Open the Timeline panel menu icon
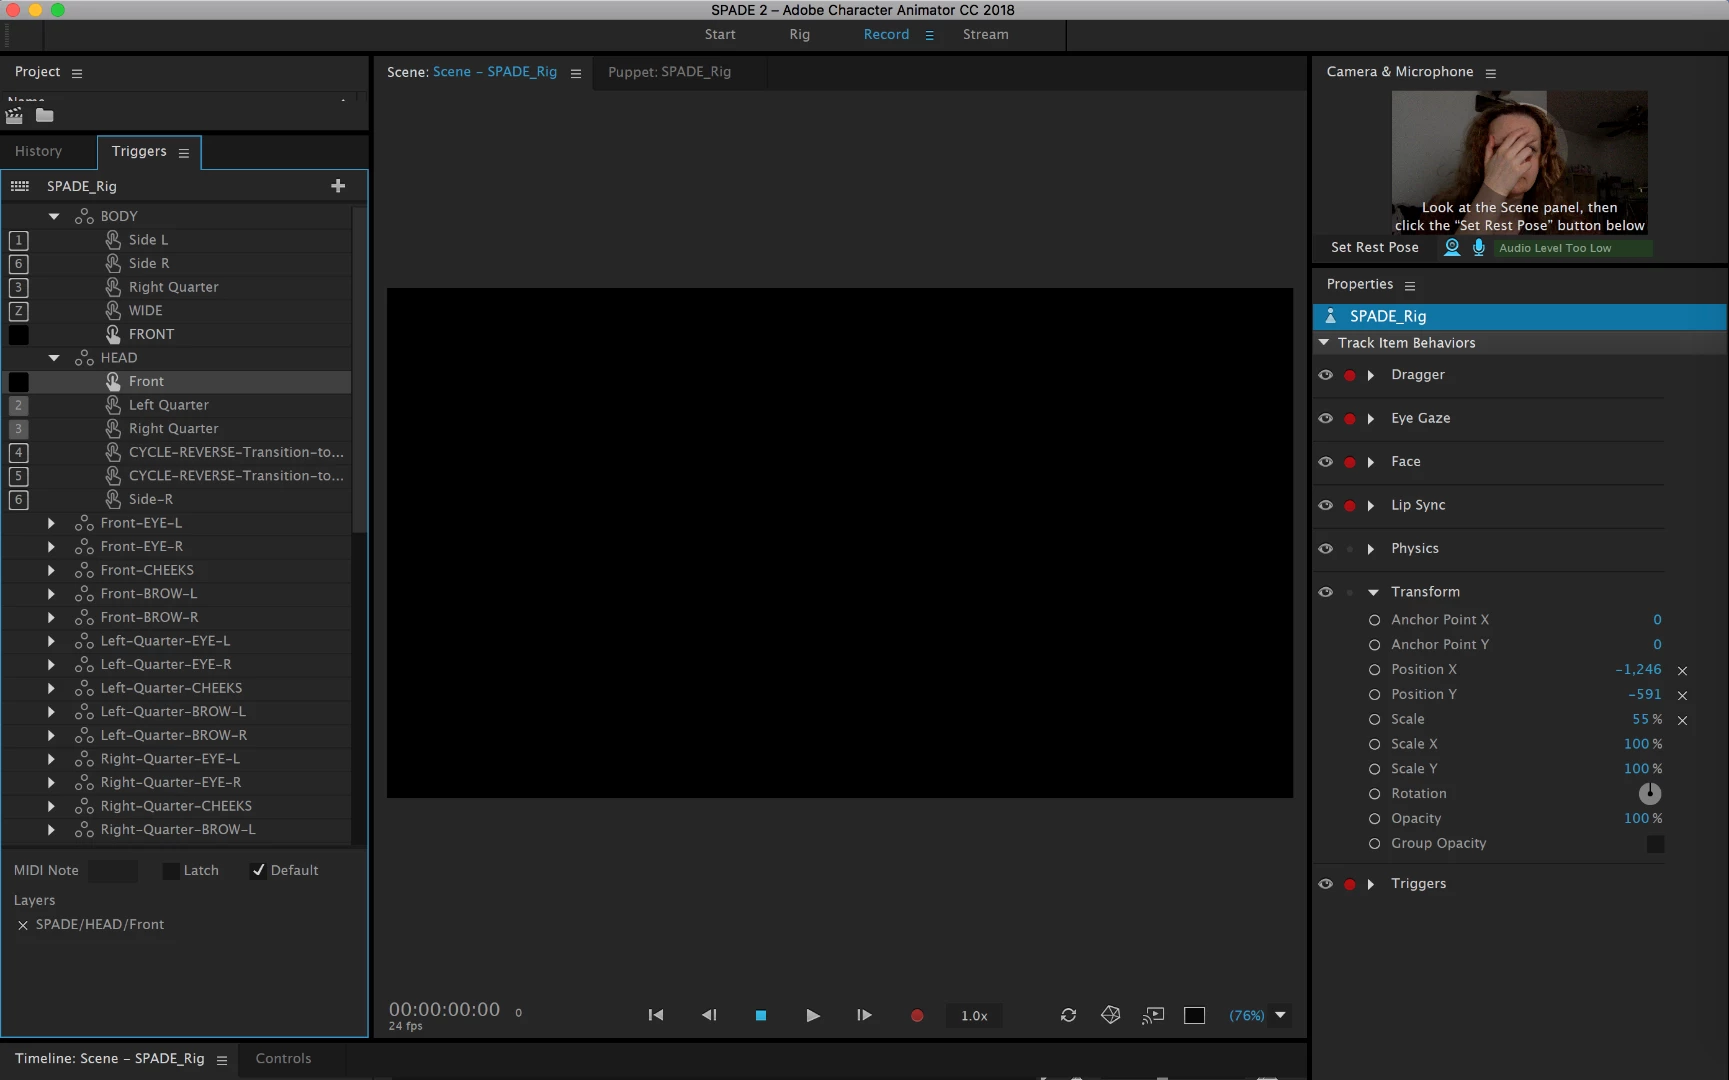This screenshot has height=1080, width=1729. click(x=222, y=1060)
